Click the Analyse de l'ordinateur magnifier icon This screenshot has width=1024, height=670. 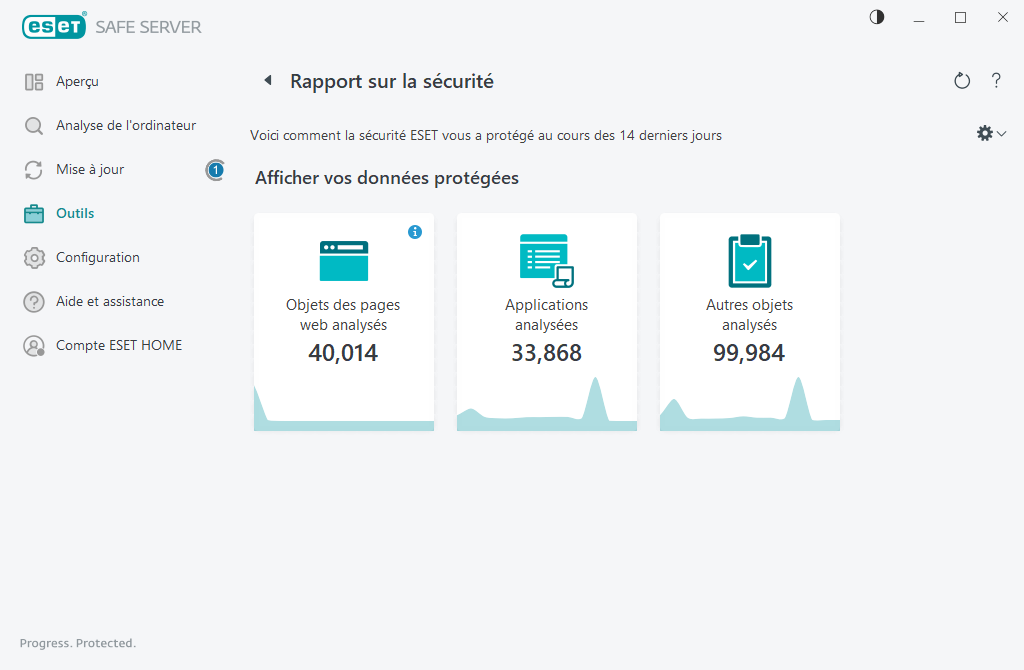click(34, 125)
